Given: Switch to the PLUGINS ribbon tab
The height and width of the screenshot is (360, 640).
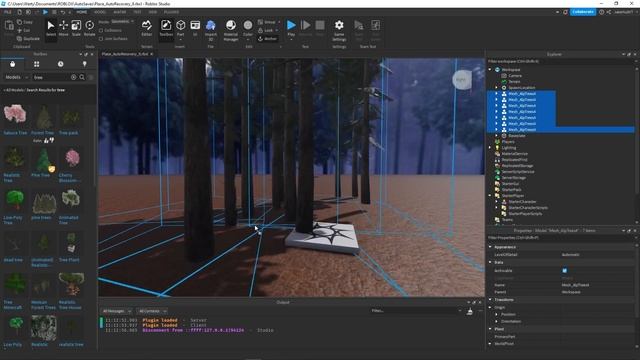Looking at the screenshot, I should [x=171, y=12].
